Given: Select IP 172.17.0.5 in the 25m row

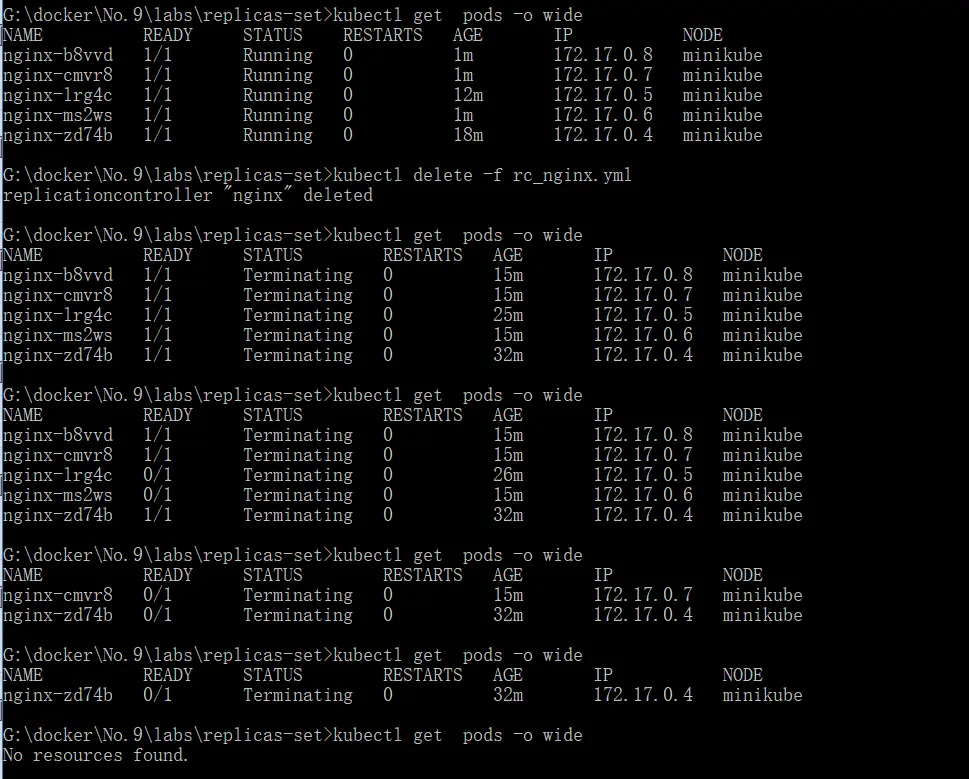Looking at the screenshot, I should click(643, 315).
